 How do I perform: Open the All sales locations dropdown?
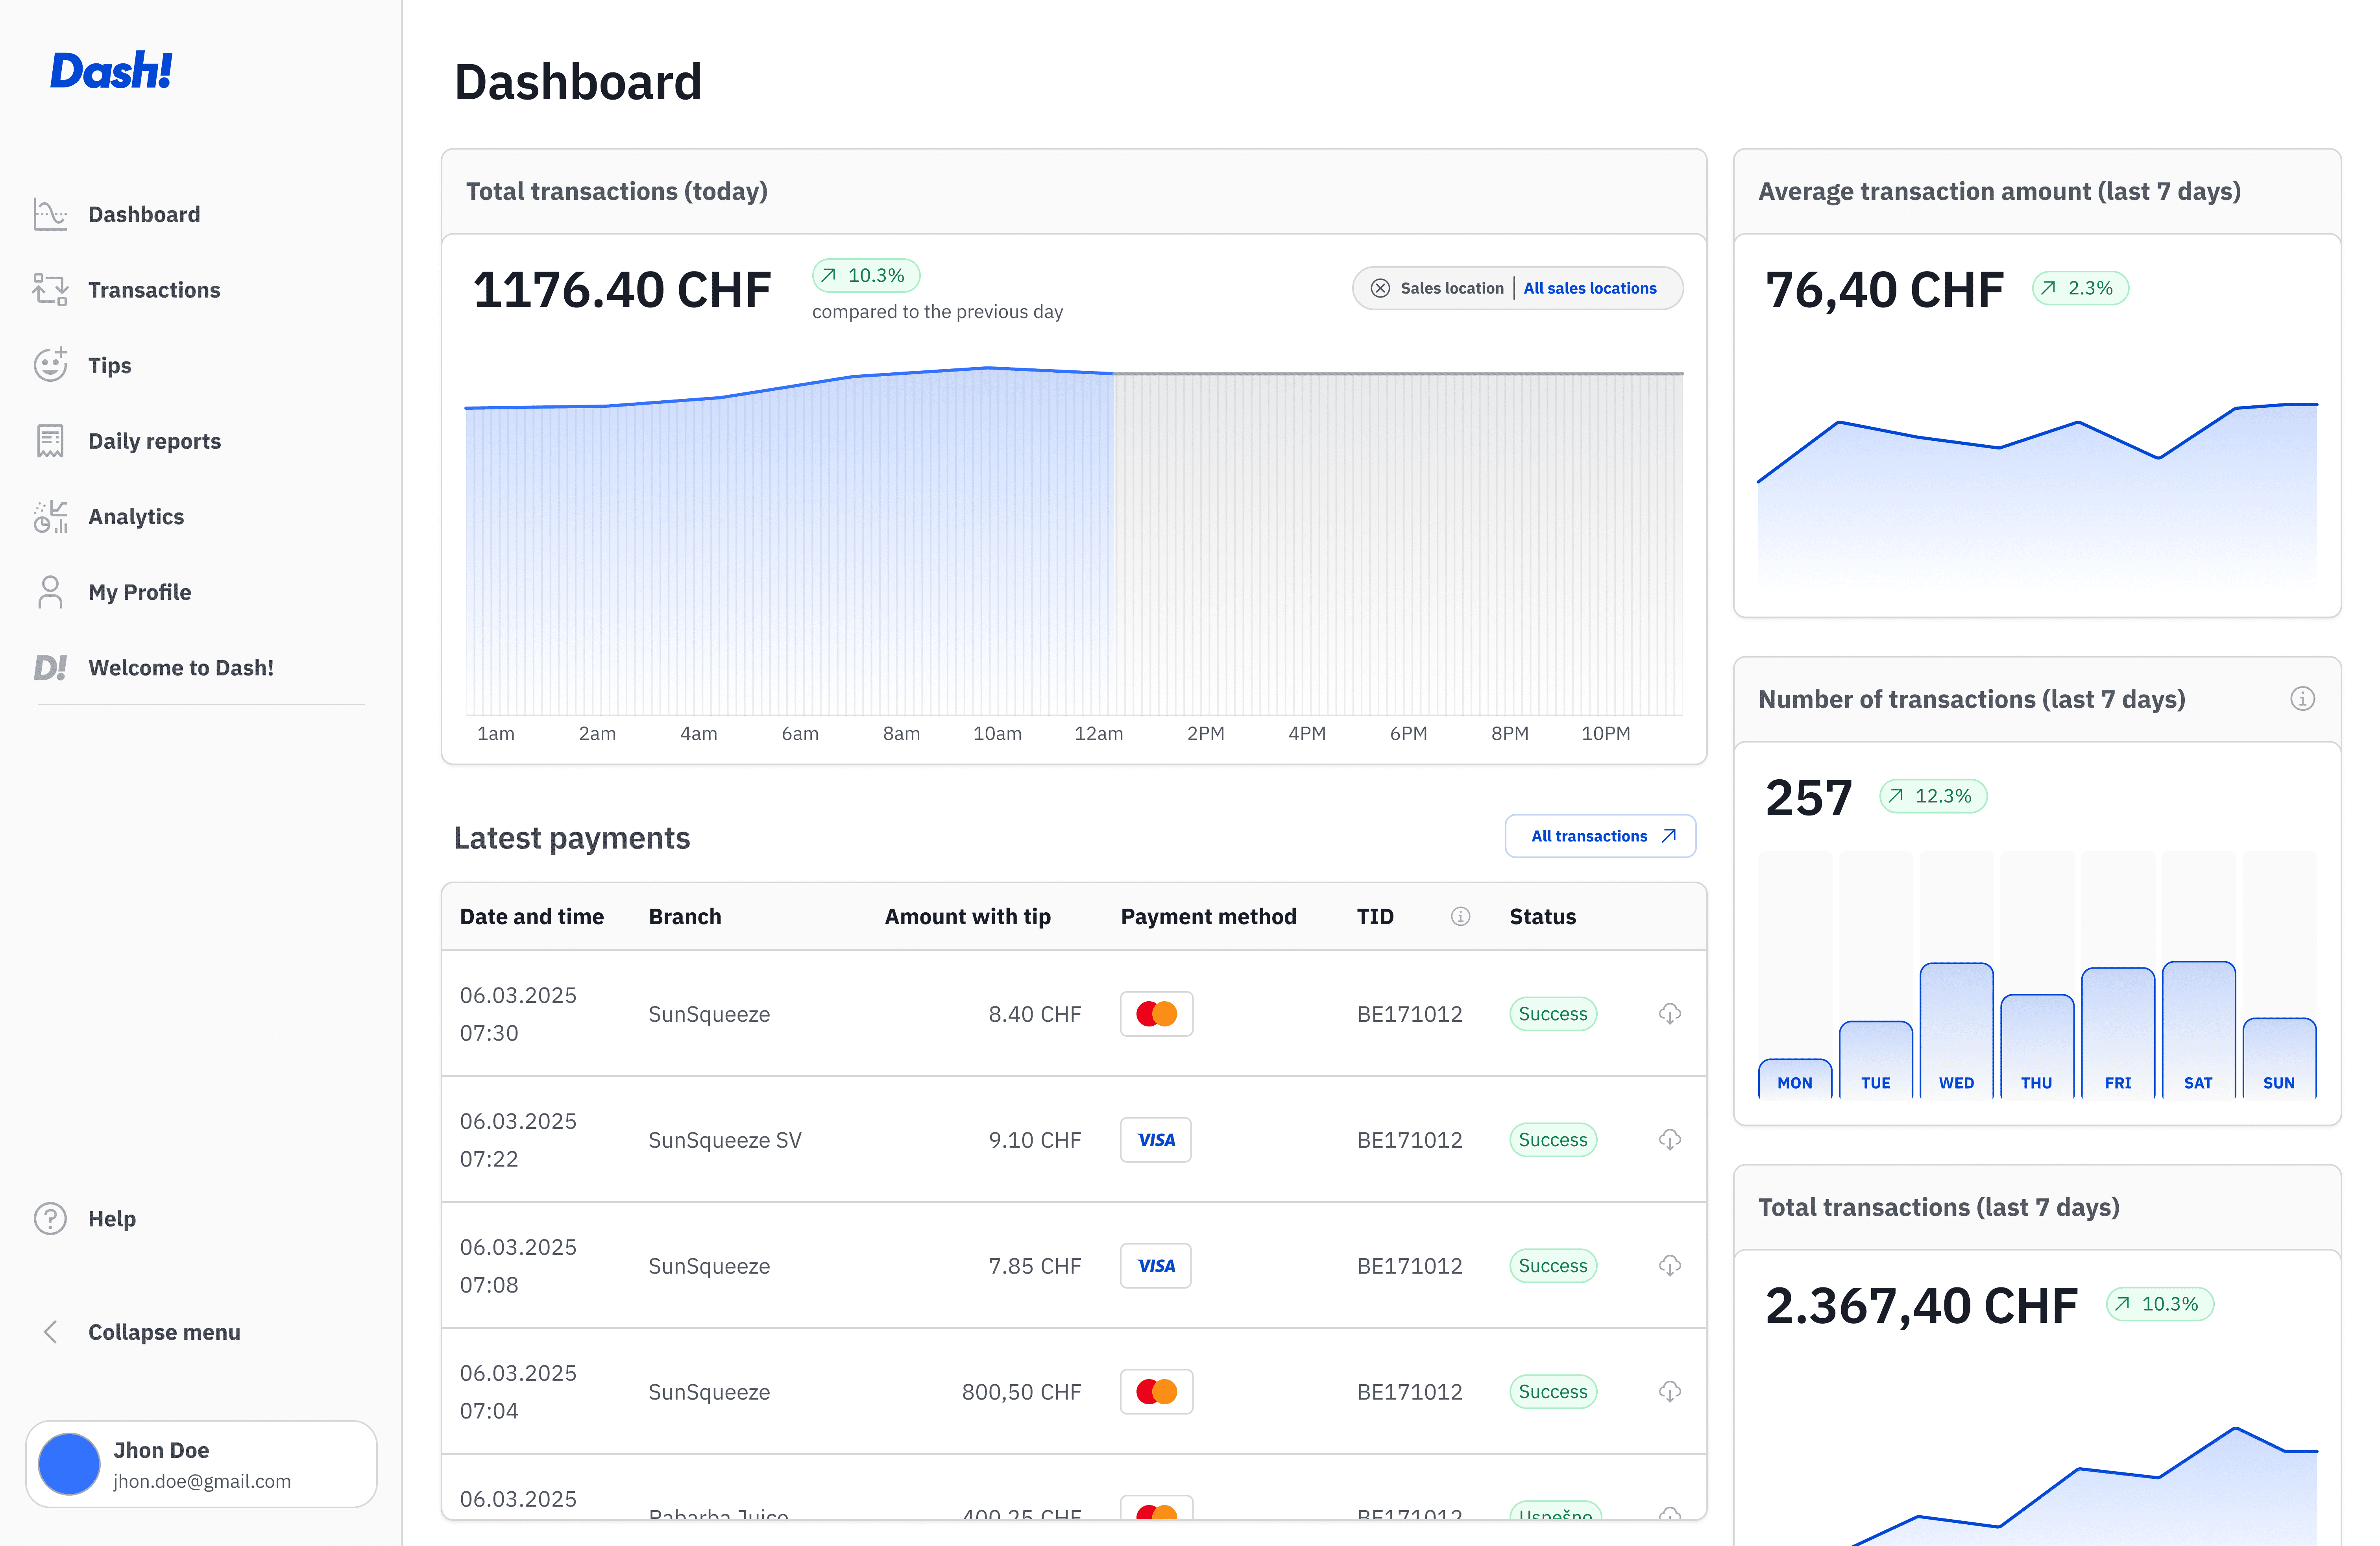pyautogui.click(x=1589, y=289)
